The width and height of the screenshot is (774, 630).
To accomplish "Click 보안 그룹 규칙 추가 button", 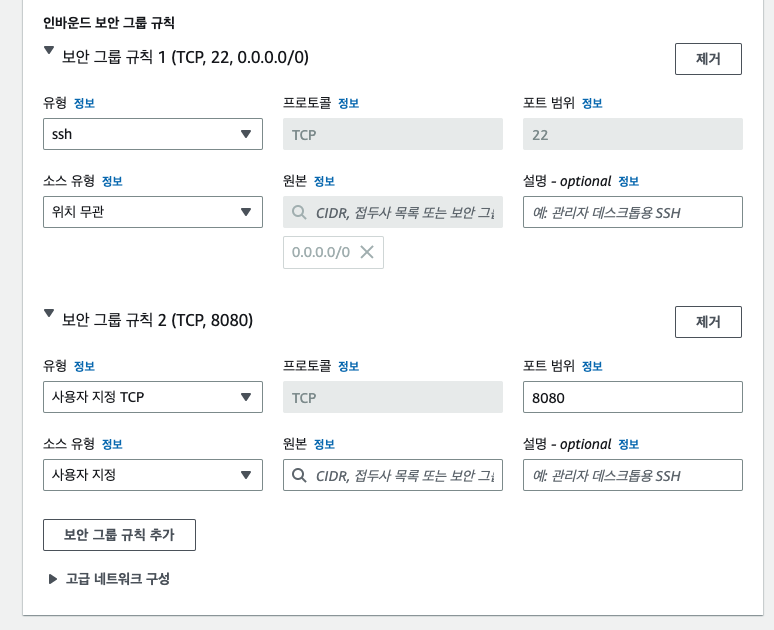I will pos(119,535).
